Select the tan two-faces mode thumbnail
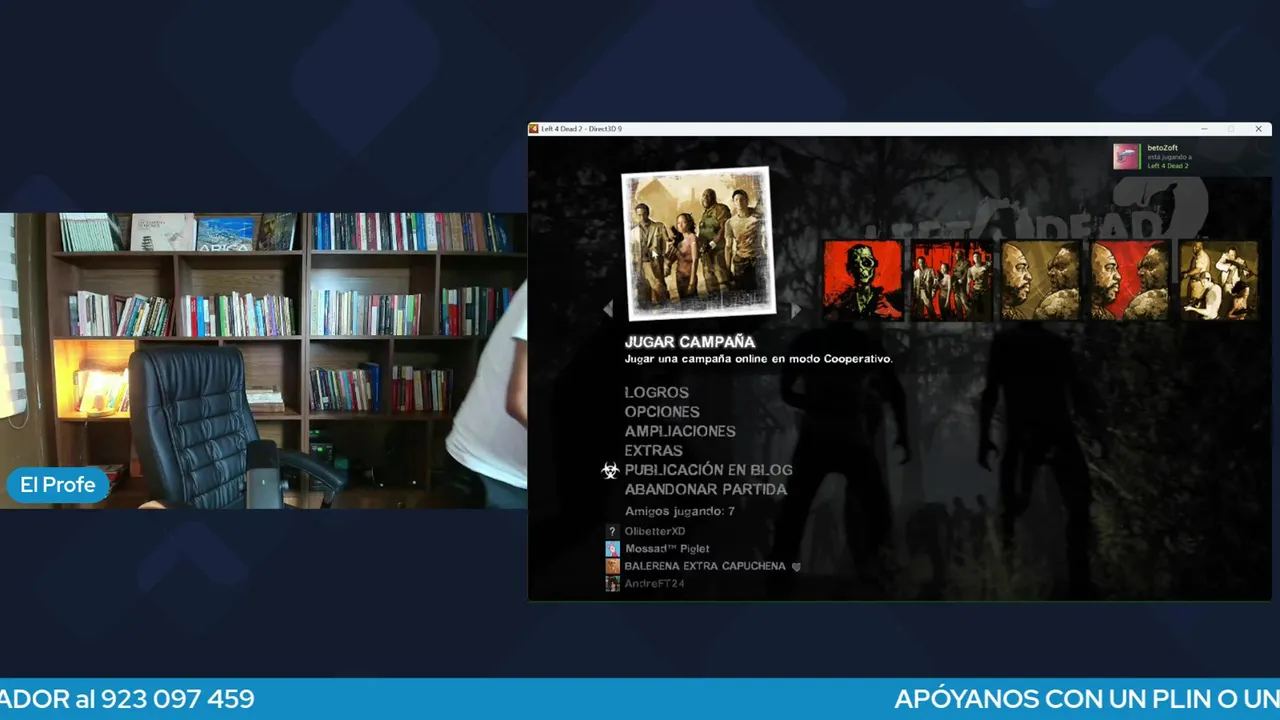Screen dimensions: 1280x720 (1041, 280)
